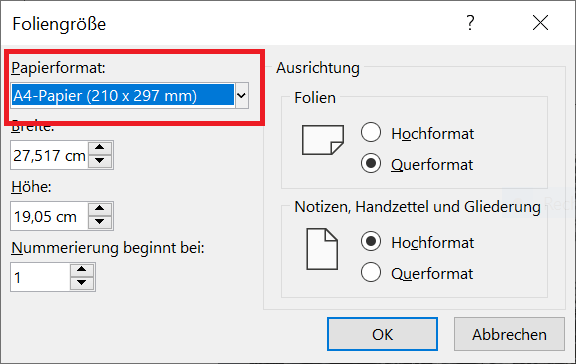Click the Höhe label
The width and height of the screenshot is (576, 364).
[x=32, y=187]
